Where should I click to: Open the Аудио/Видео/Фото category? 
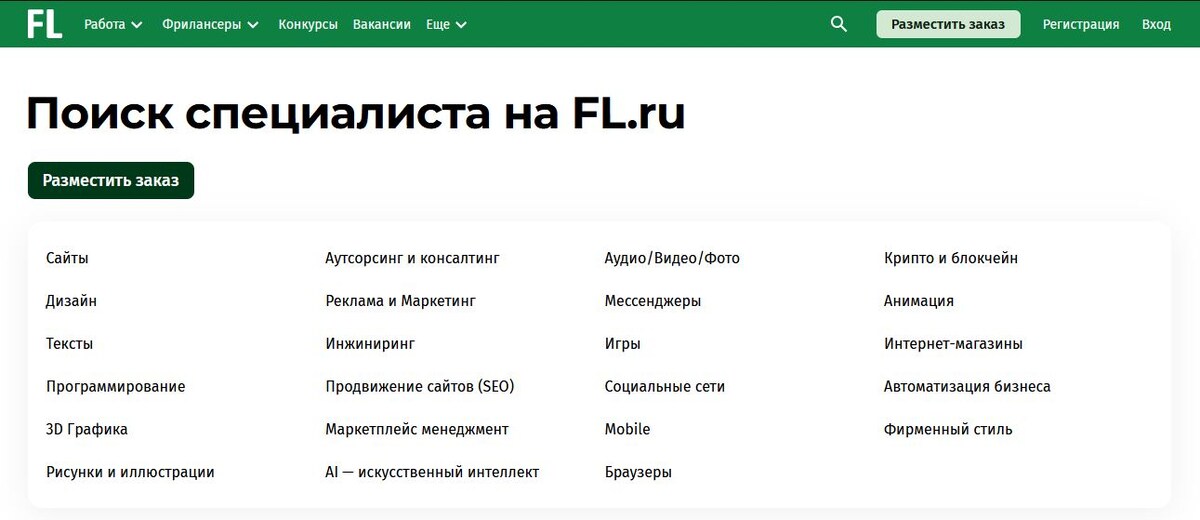pos(672,258)
